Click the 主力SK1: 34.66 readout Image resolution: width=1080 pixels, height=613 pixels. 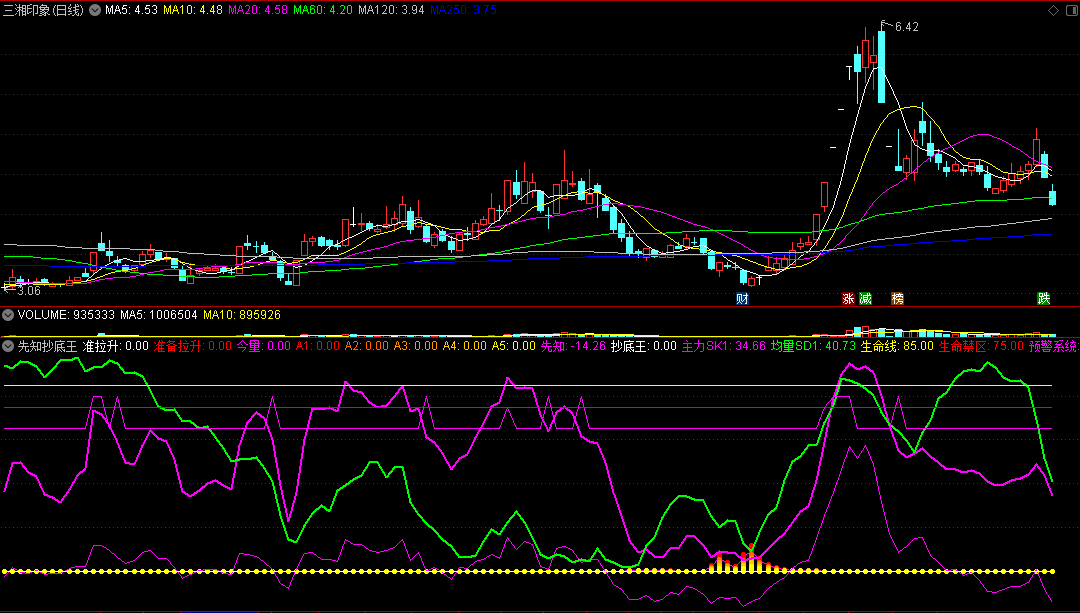click(724, 346)
